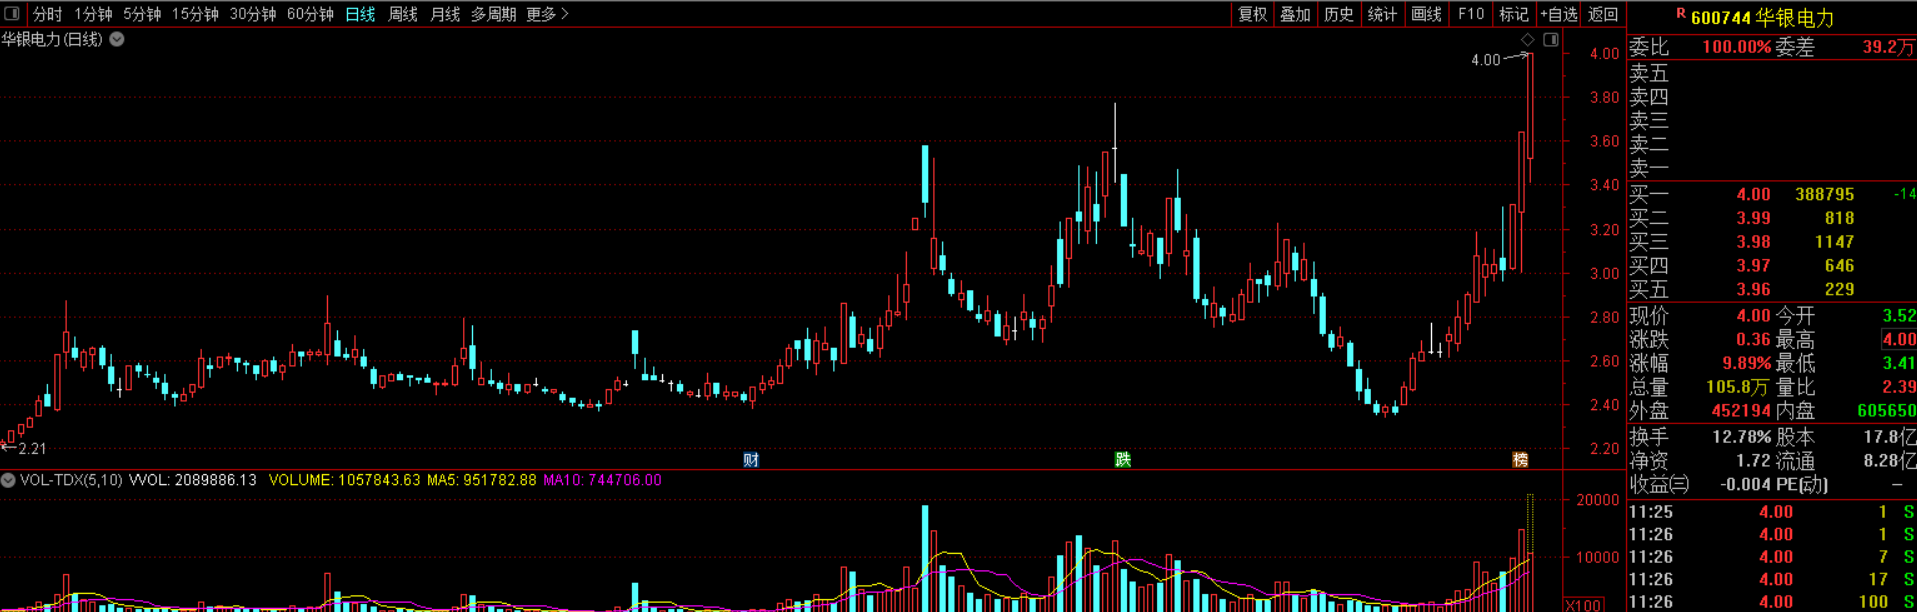
Task: Click the 卖五 ask row label
Action: click(1649, 74)
